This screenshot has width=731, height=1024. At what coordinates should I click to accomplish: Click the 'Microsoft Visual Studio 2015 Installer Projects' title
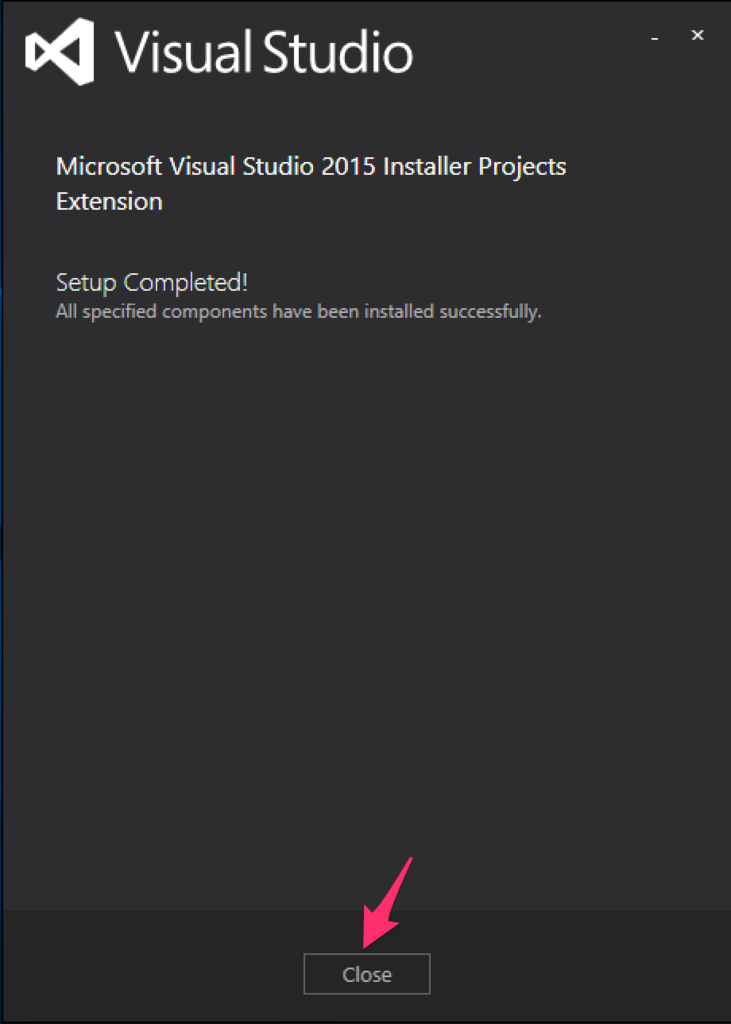point(311,167)
